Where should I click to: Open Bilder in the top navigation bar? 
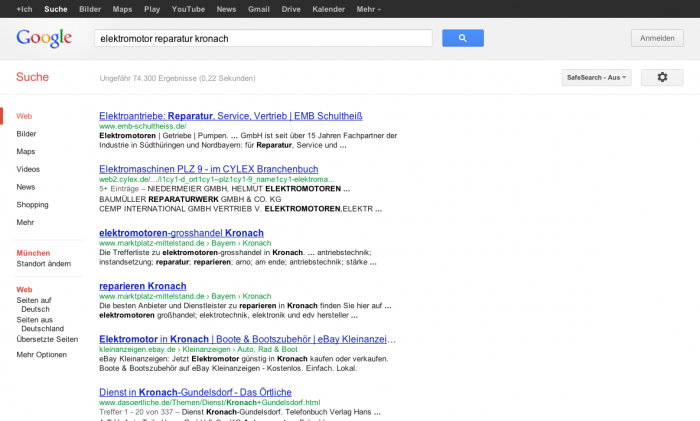[90, 9]
